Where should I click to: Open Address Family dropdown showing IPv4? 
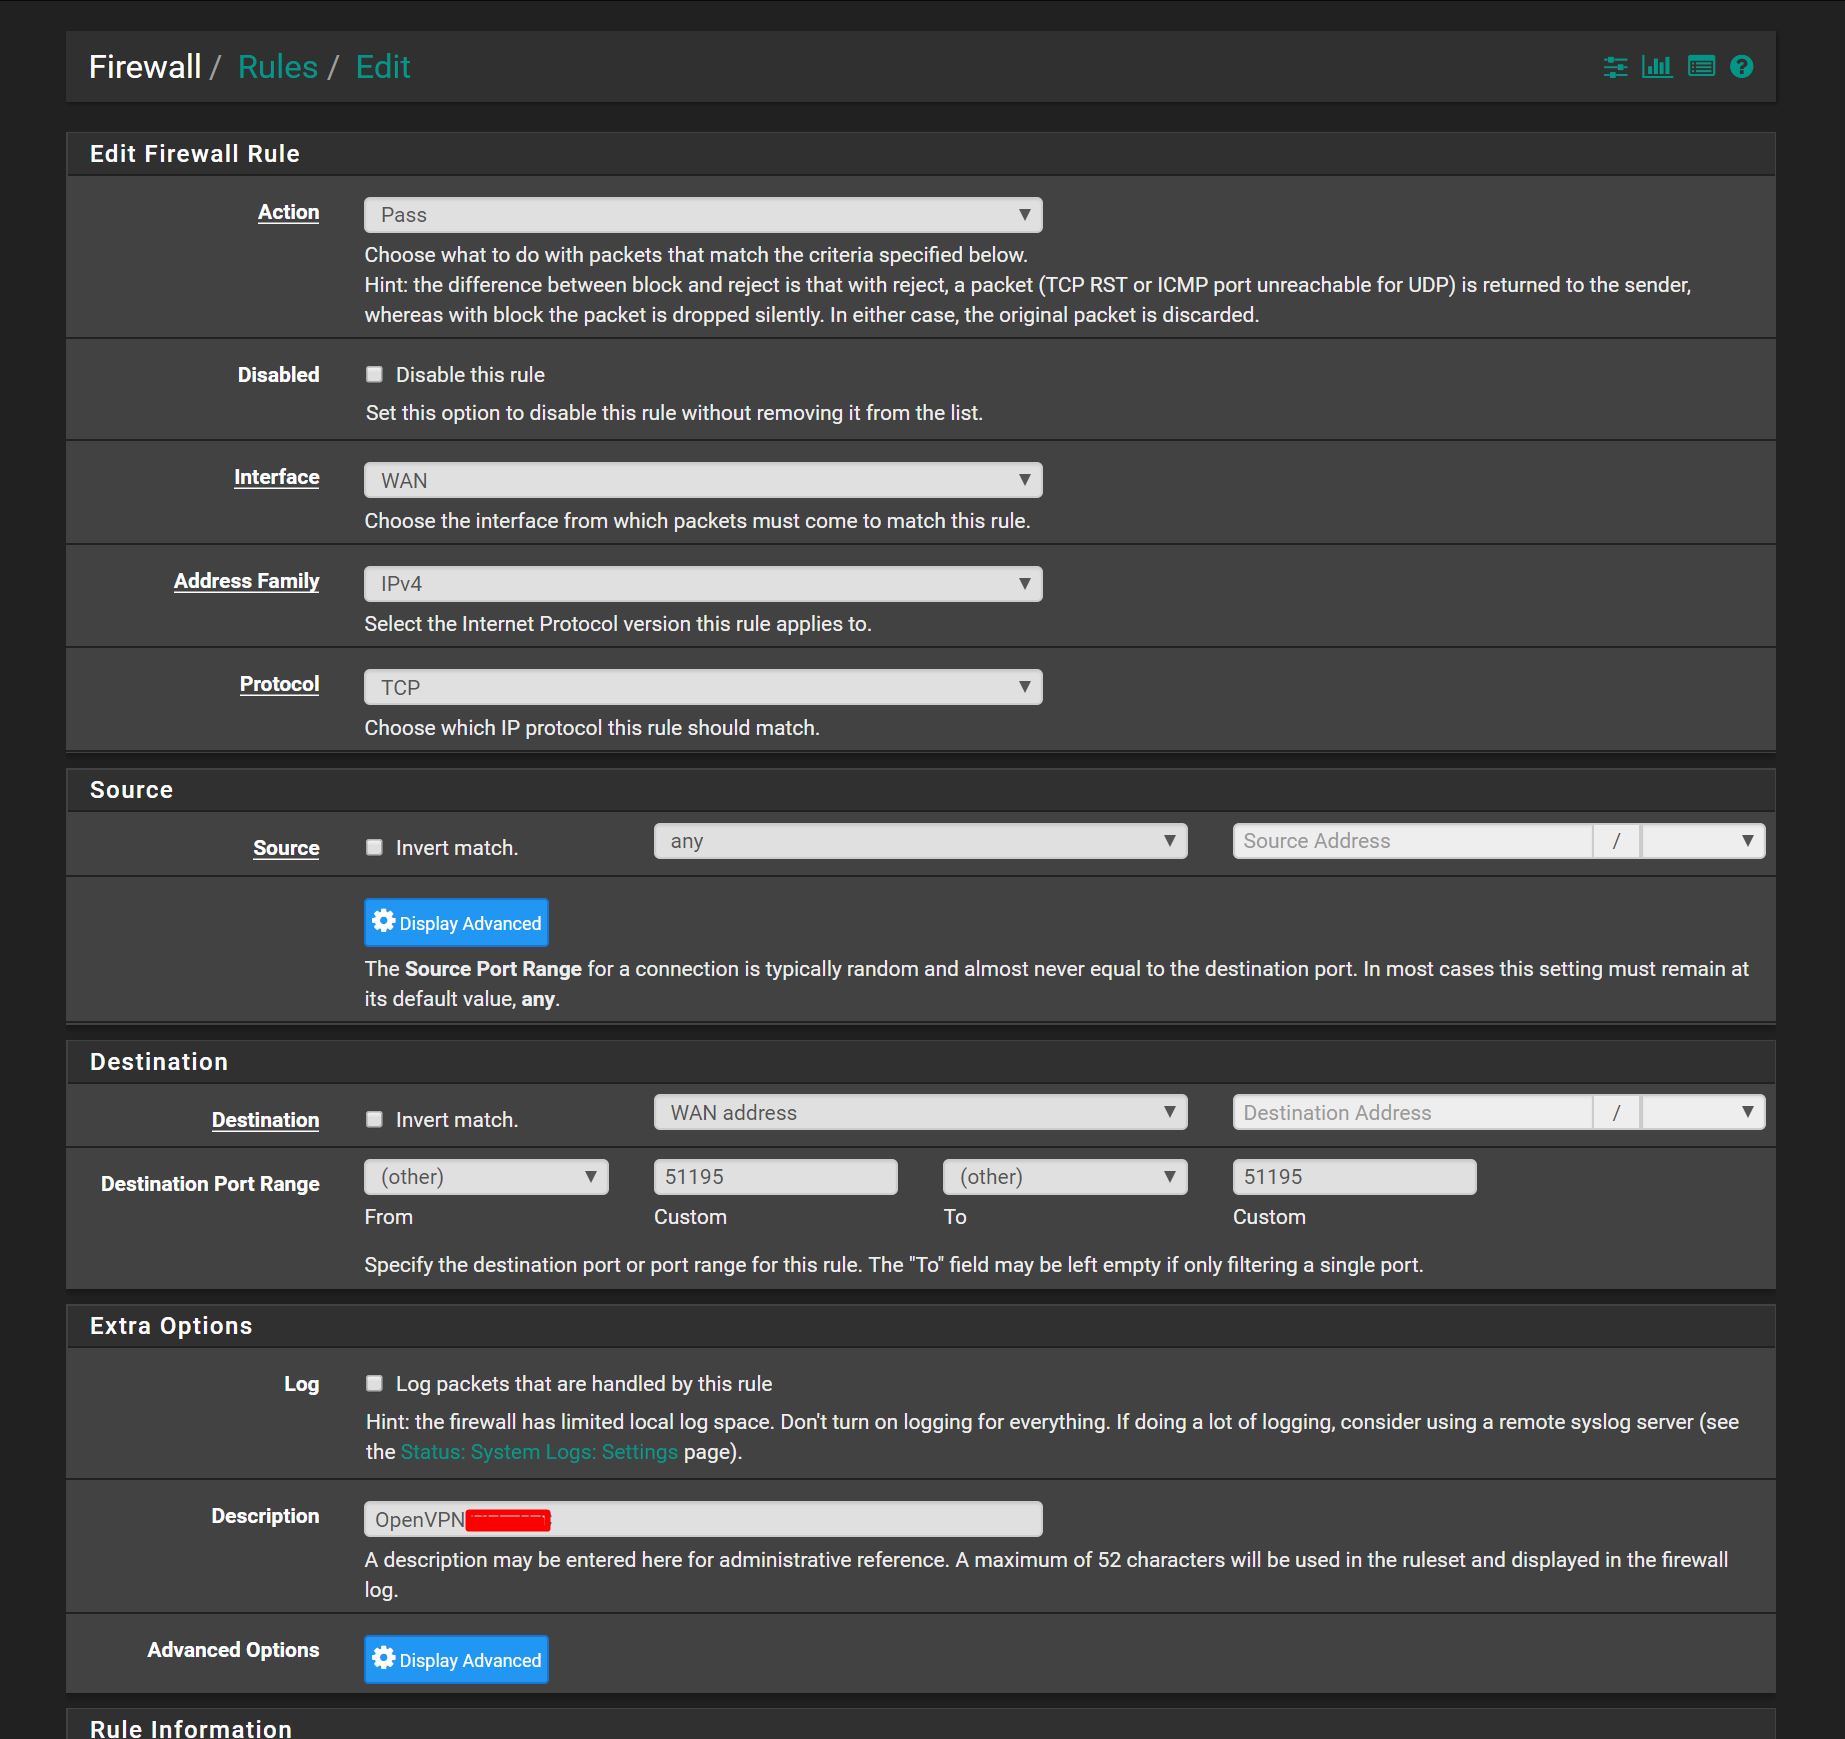tap(703, 584)
